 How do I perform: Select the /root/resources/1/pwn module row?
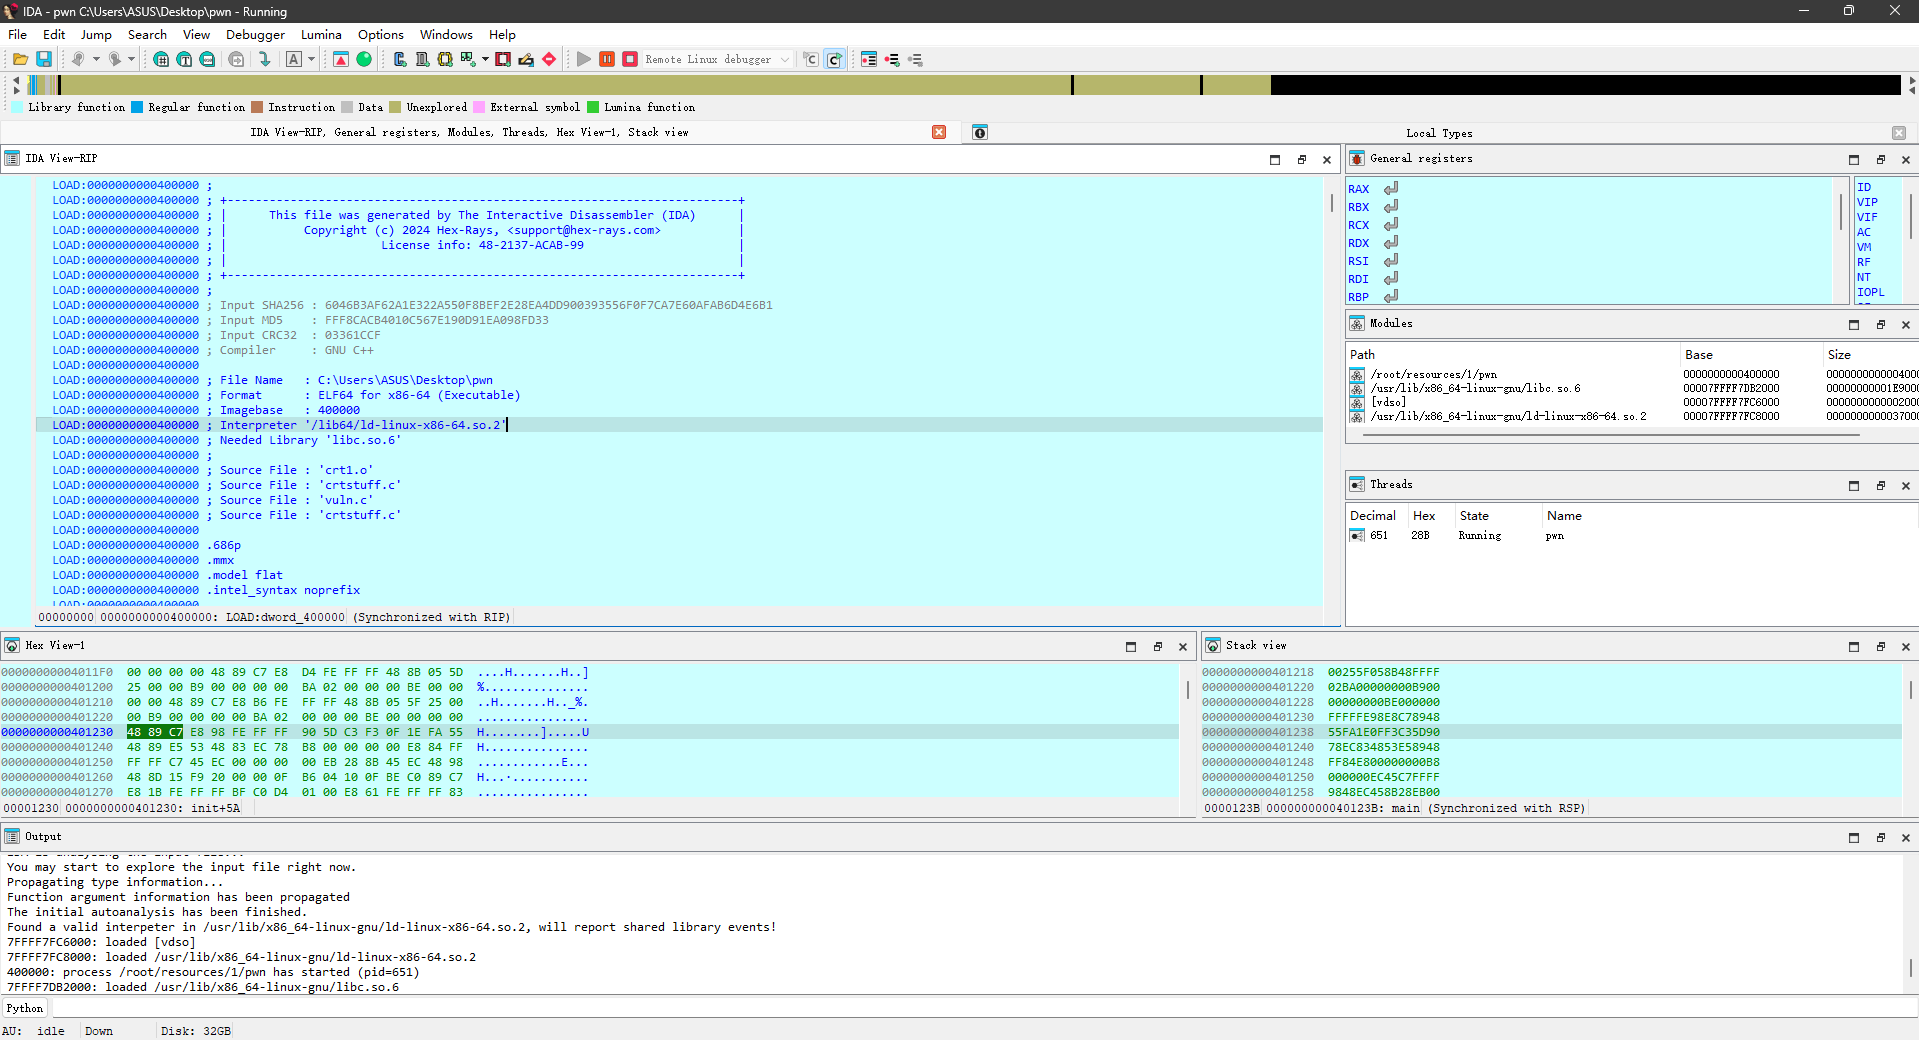coord(1632,375)
